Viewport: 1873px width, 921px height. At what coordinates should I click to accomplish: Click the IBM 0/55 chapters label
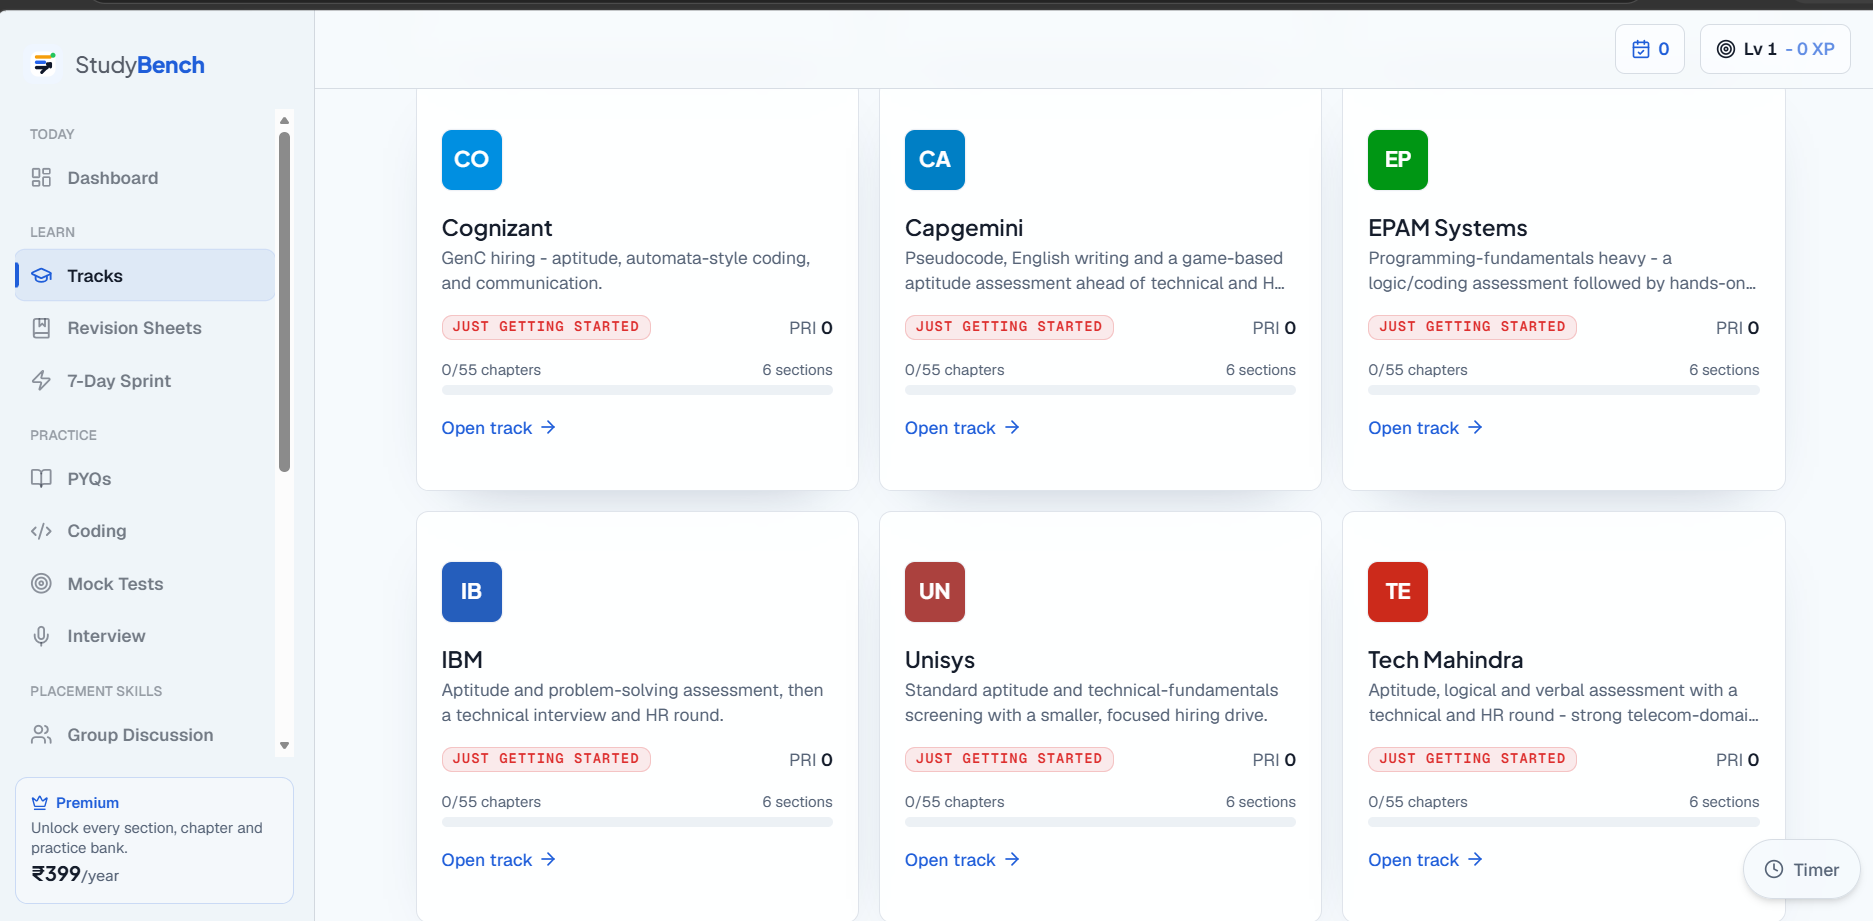pos(491,802)
